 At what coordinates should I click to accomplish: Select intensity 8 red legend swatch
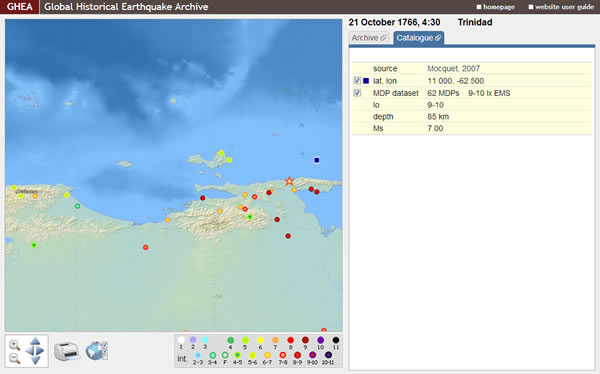click(290, 340)
